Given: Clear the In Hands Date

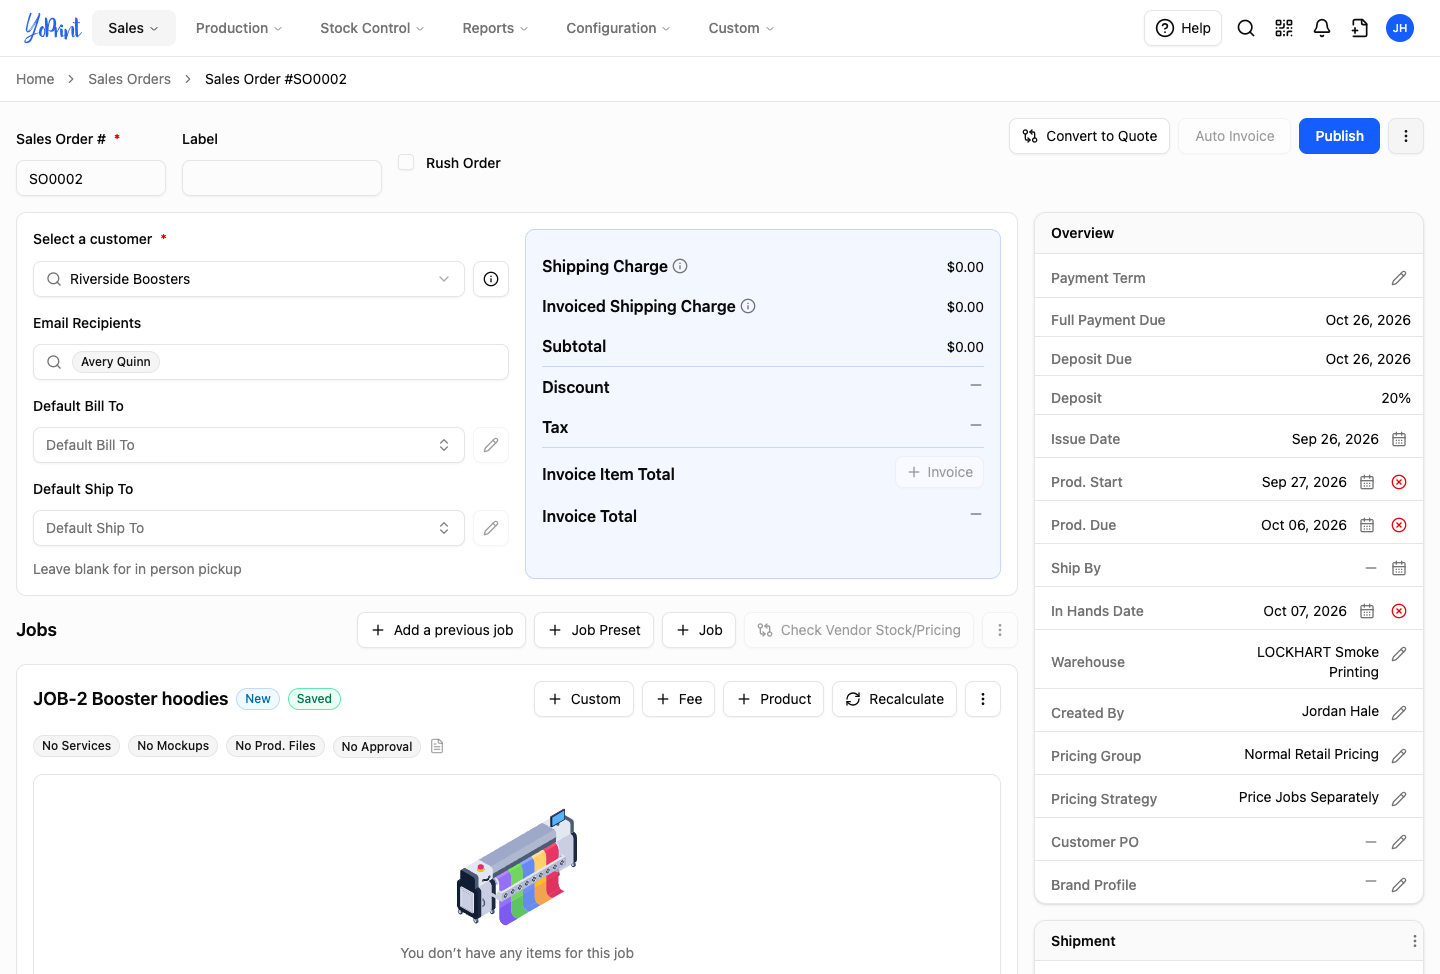Looking at the screenshot, I should coord(1399,611).
